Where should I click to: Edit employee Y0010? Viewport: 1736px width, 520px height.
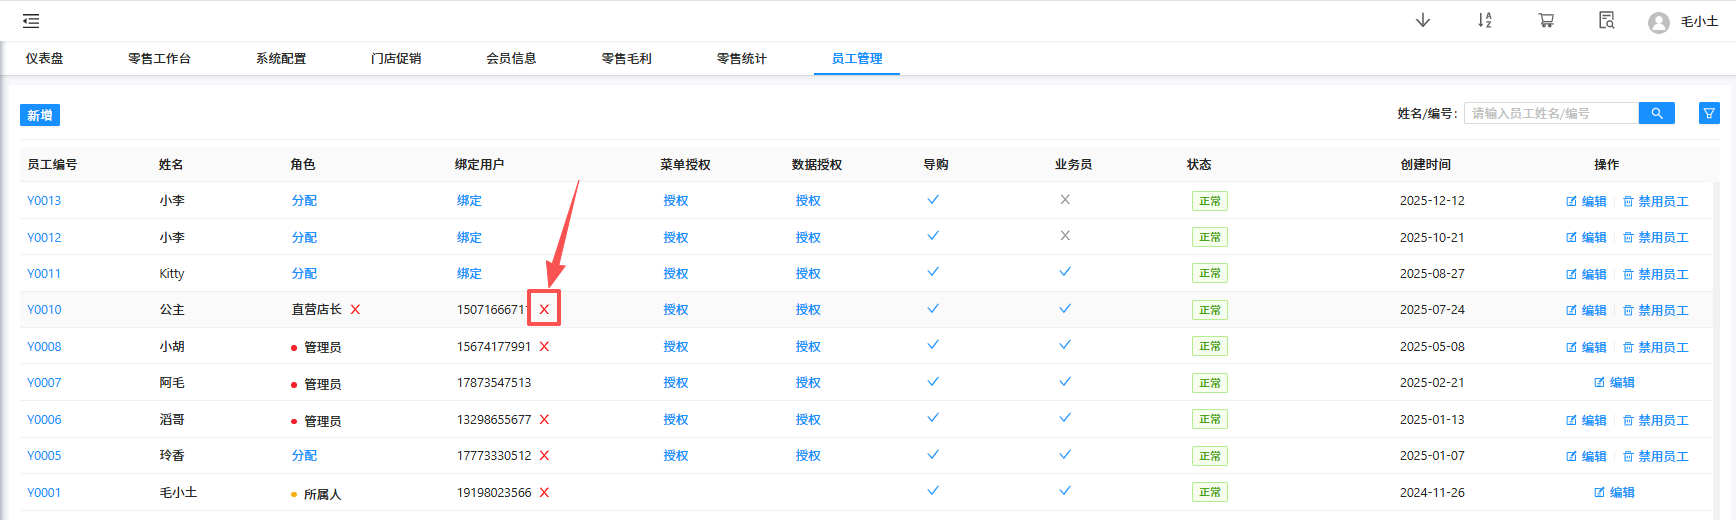click(1586, 310)
